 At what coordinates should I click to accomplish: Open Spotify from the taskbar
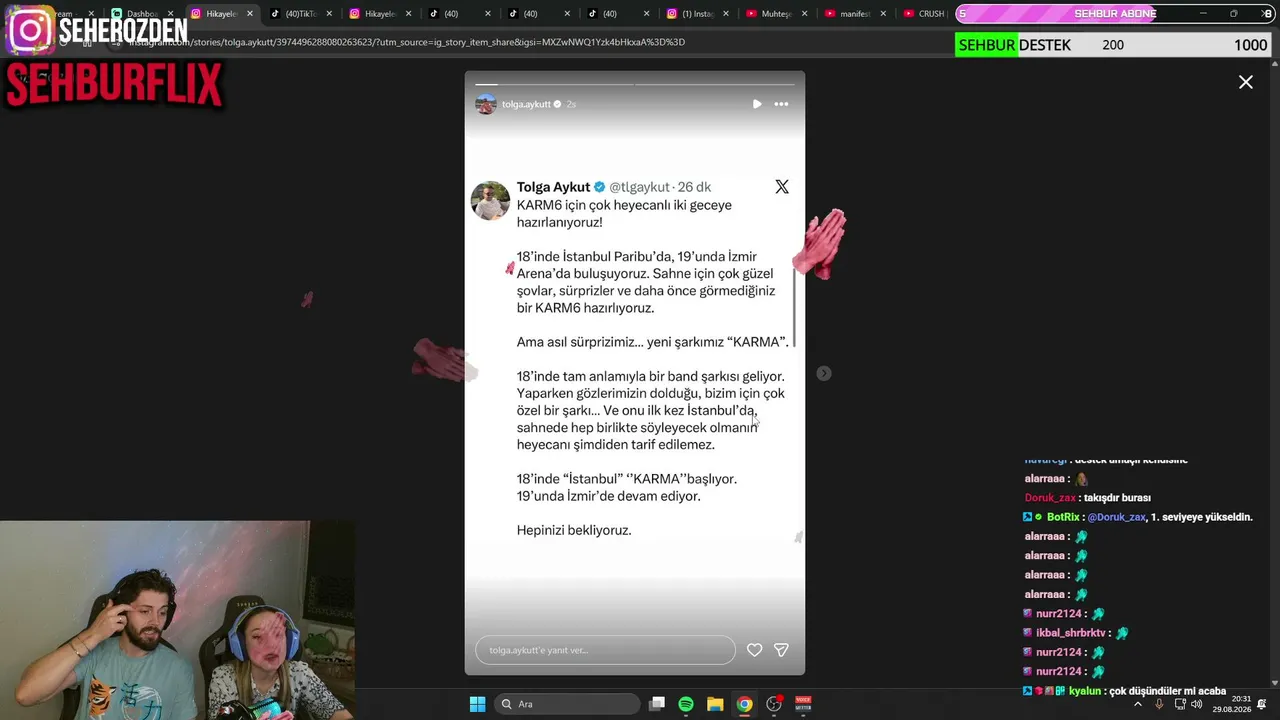[686, 704]
